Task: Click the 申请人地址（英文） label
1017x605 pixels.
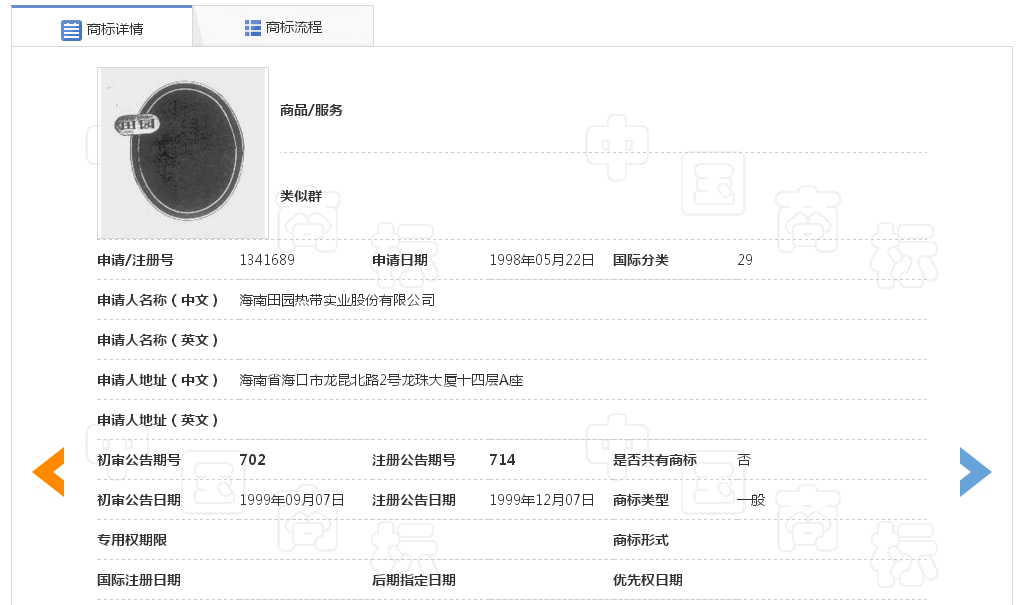Action: 158,420
